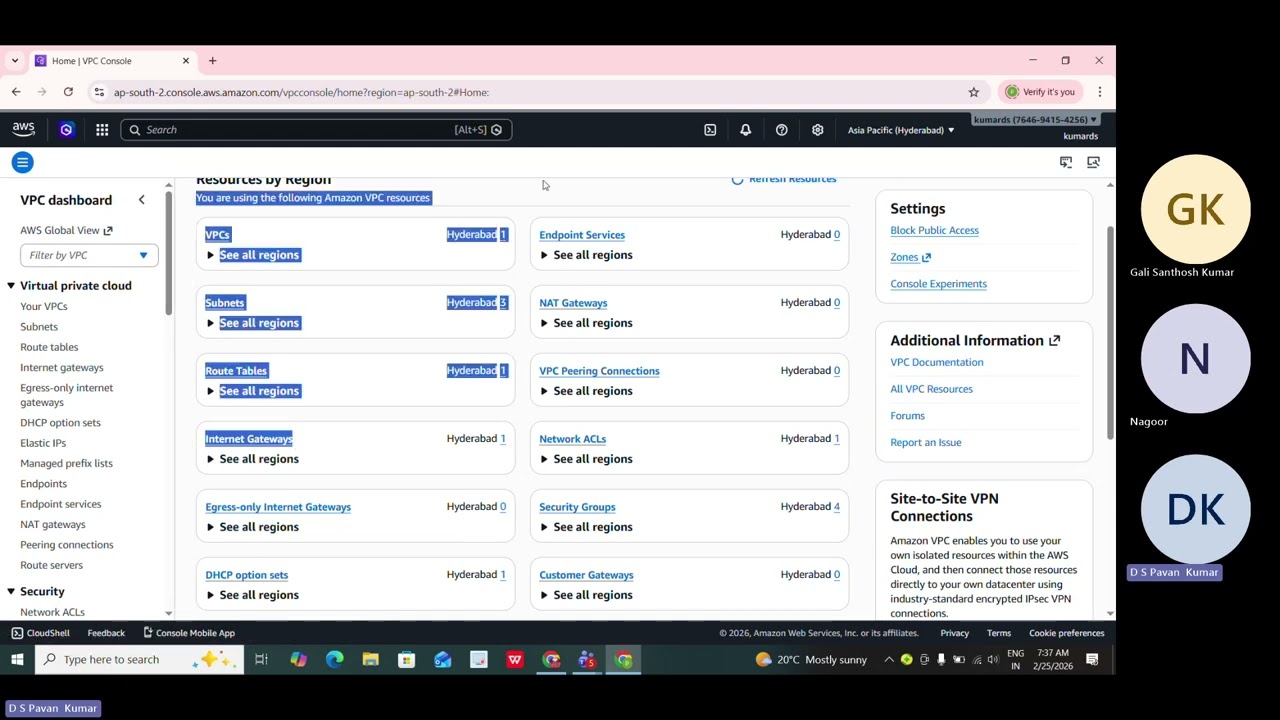Viewport: 1280px width, 720px height.
Task: Open the AWS console home logo
Action: point(23,129)
